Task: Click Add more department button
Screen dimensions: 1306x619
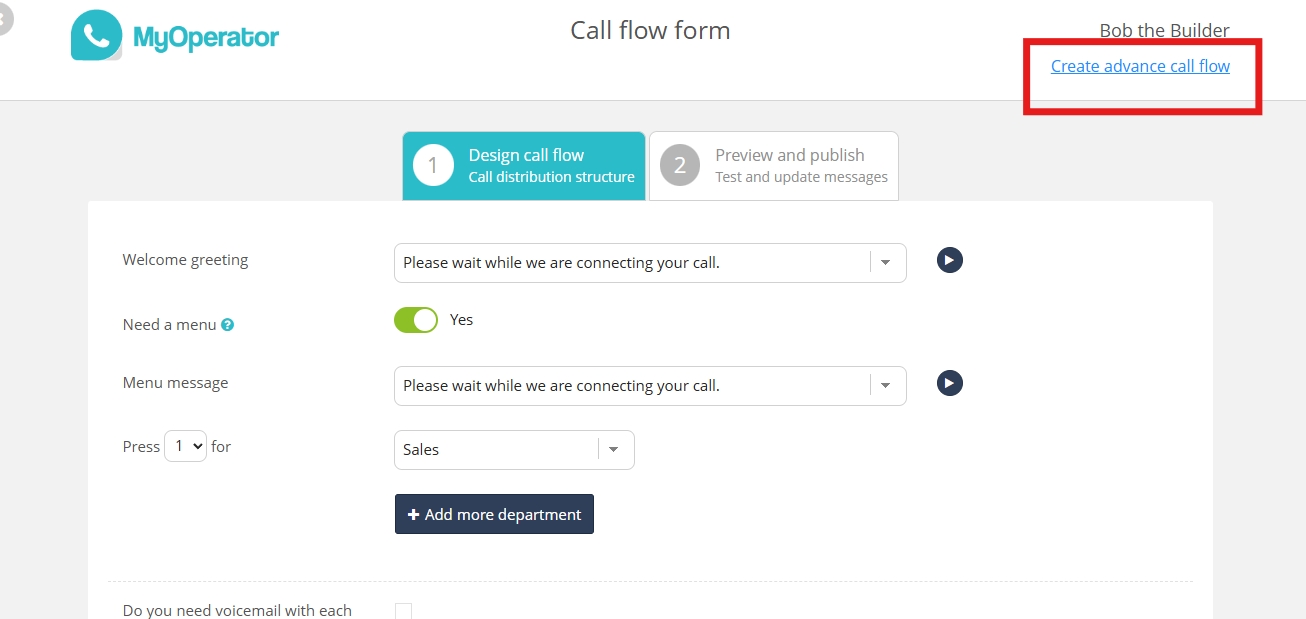Action: [494, 514]
